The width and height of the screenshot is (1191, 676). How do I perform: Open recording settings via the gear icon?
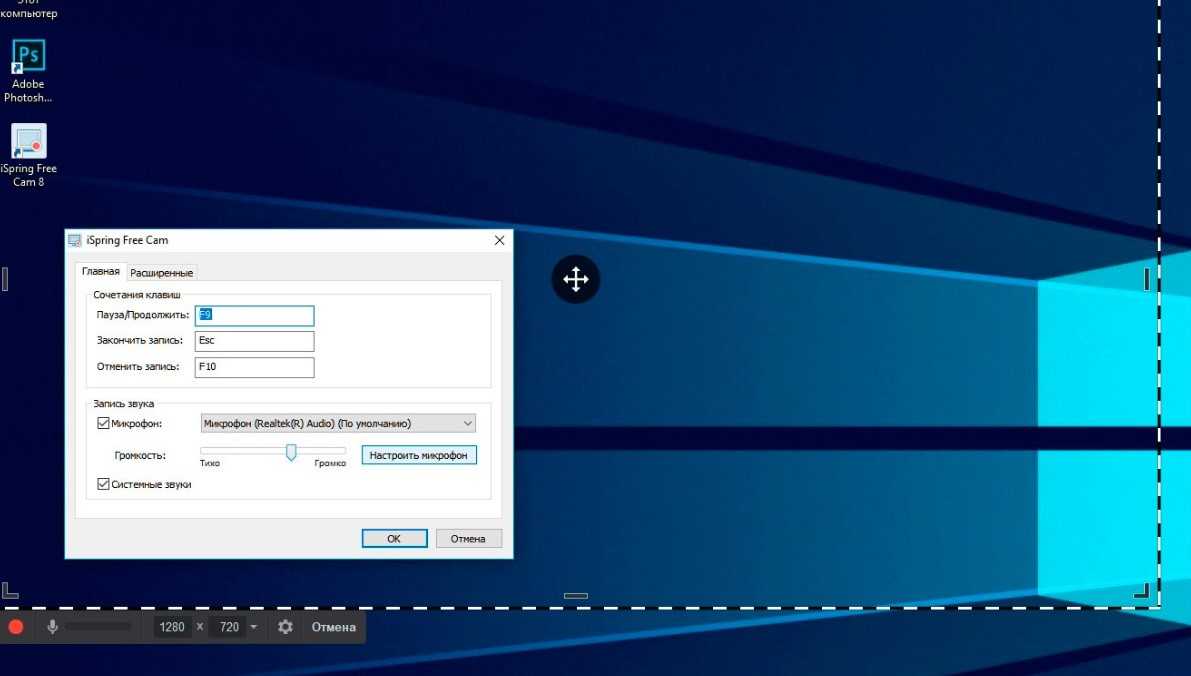pyautogui.click(x=285, y=627)
